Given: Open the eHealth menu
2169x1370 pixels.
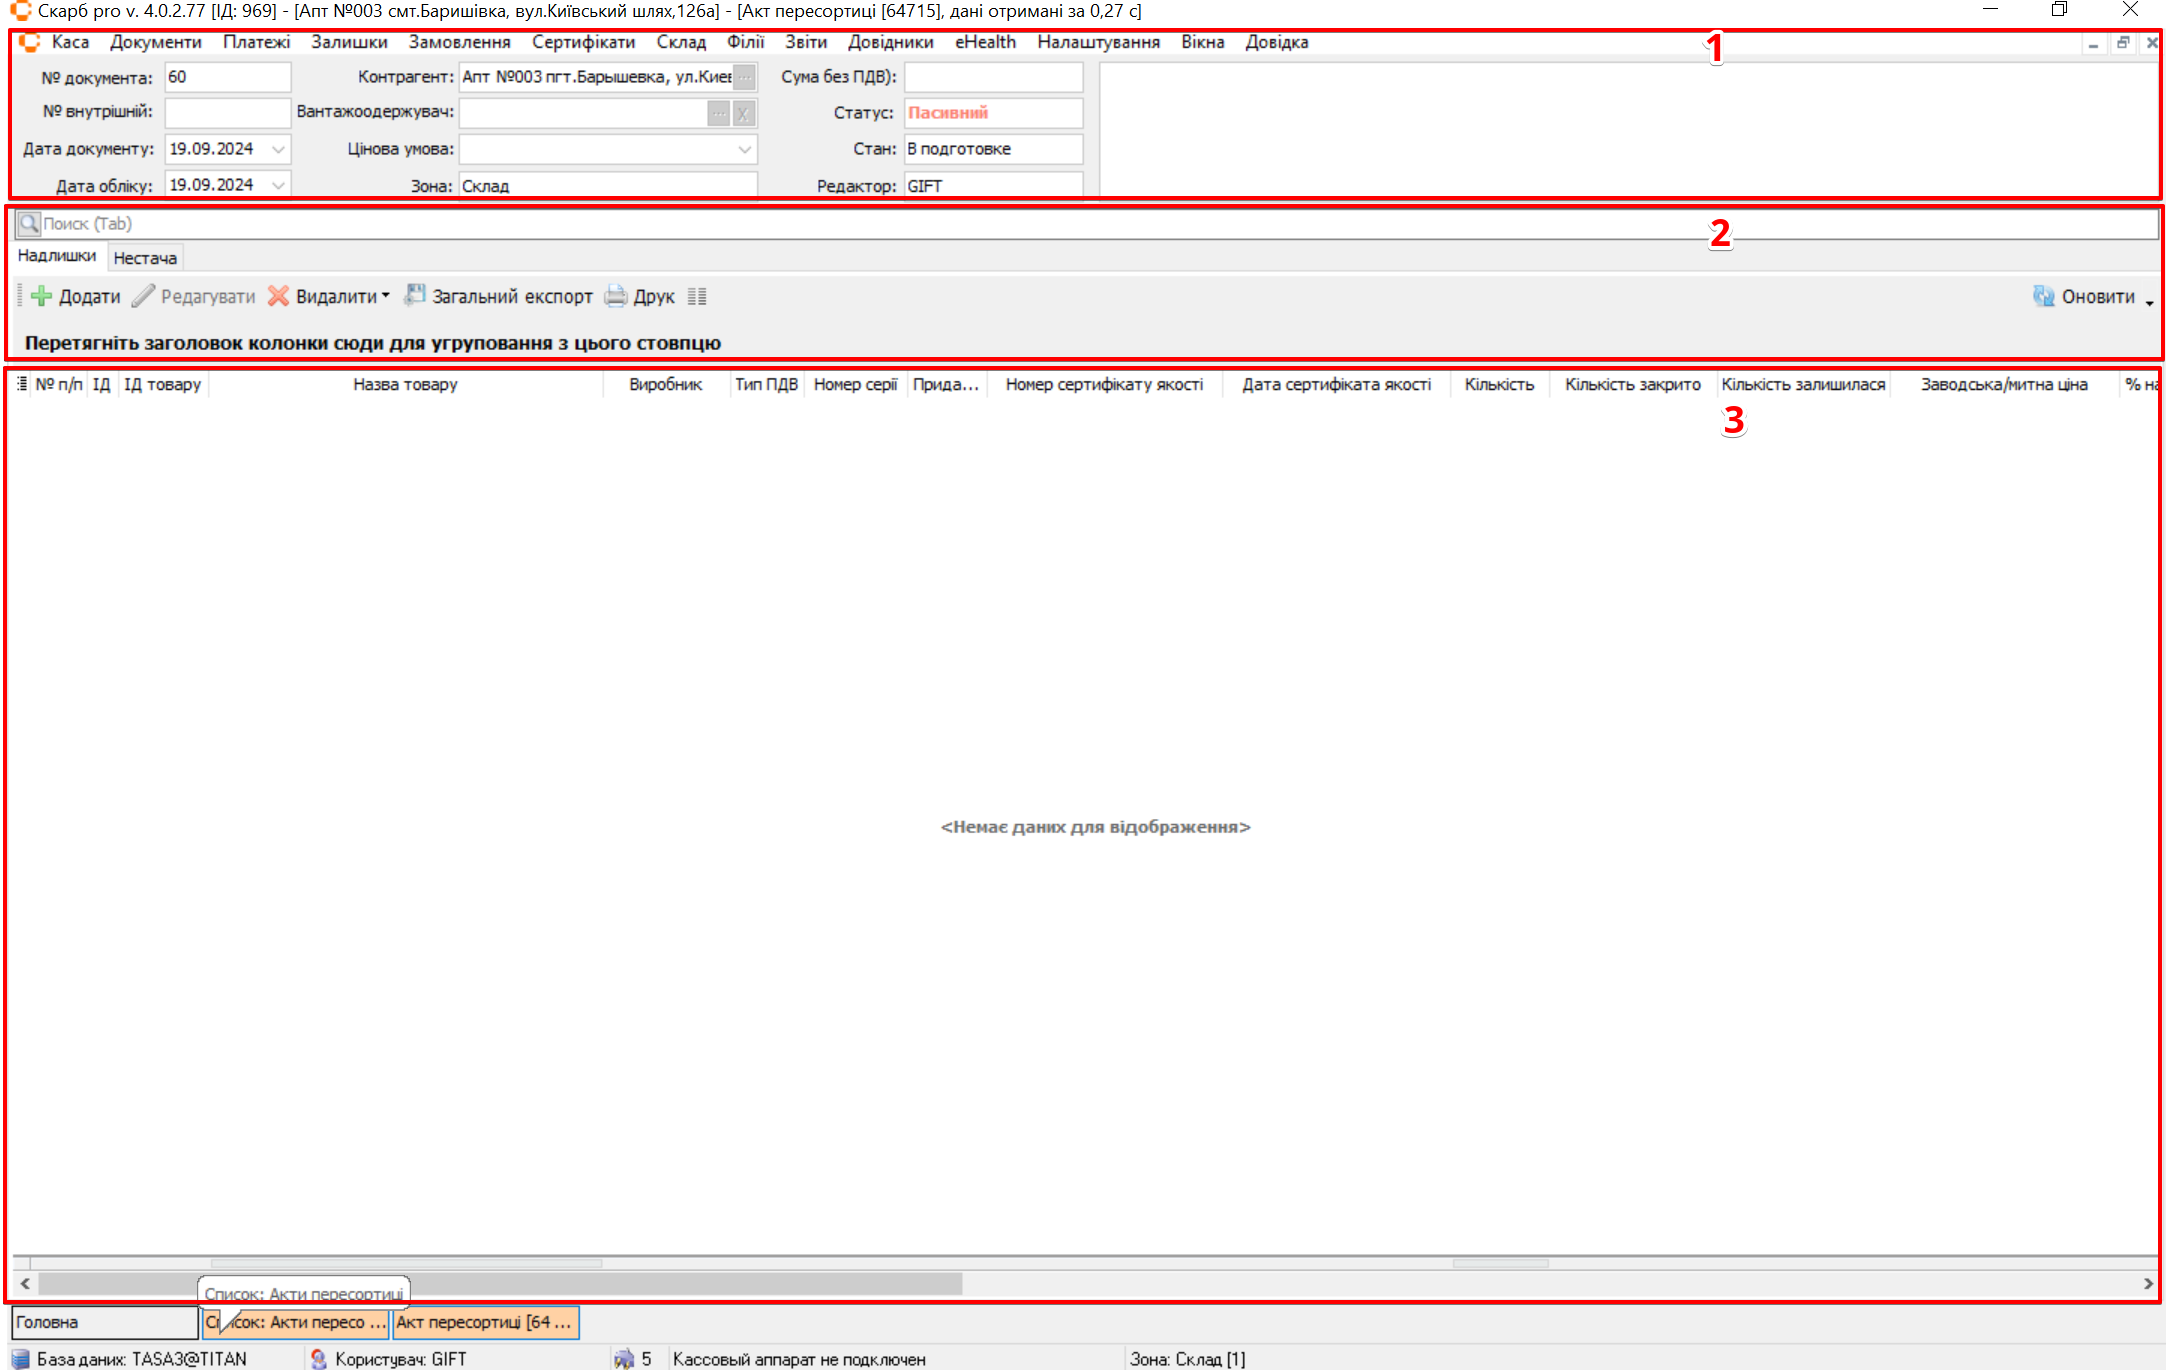Looking at the screenshot, I should [x=984, y=42].
